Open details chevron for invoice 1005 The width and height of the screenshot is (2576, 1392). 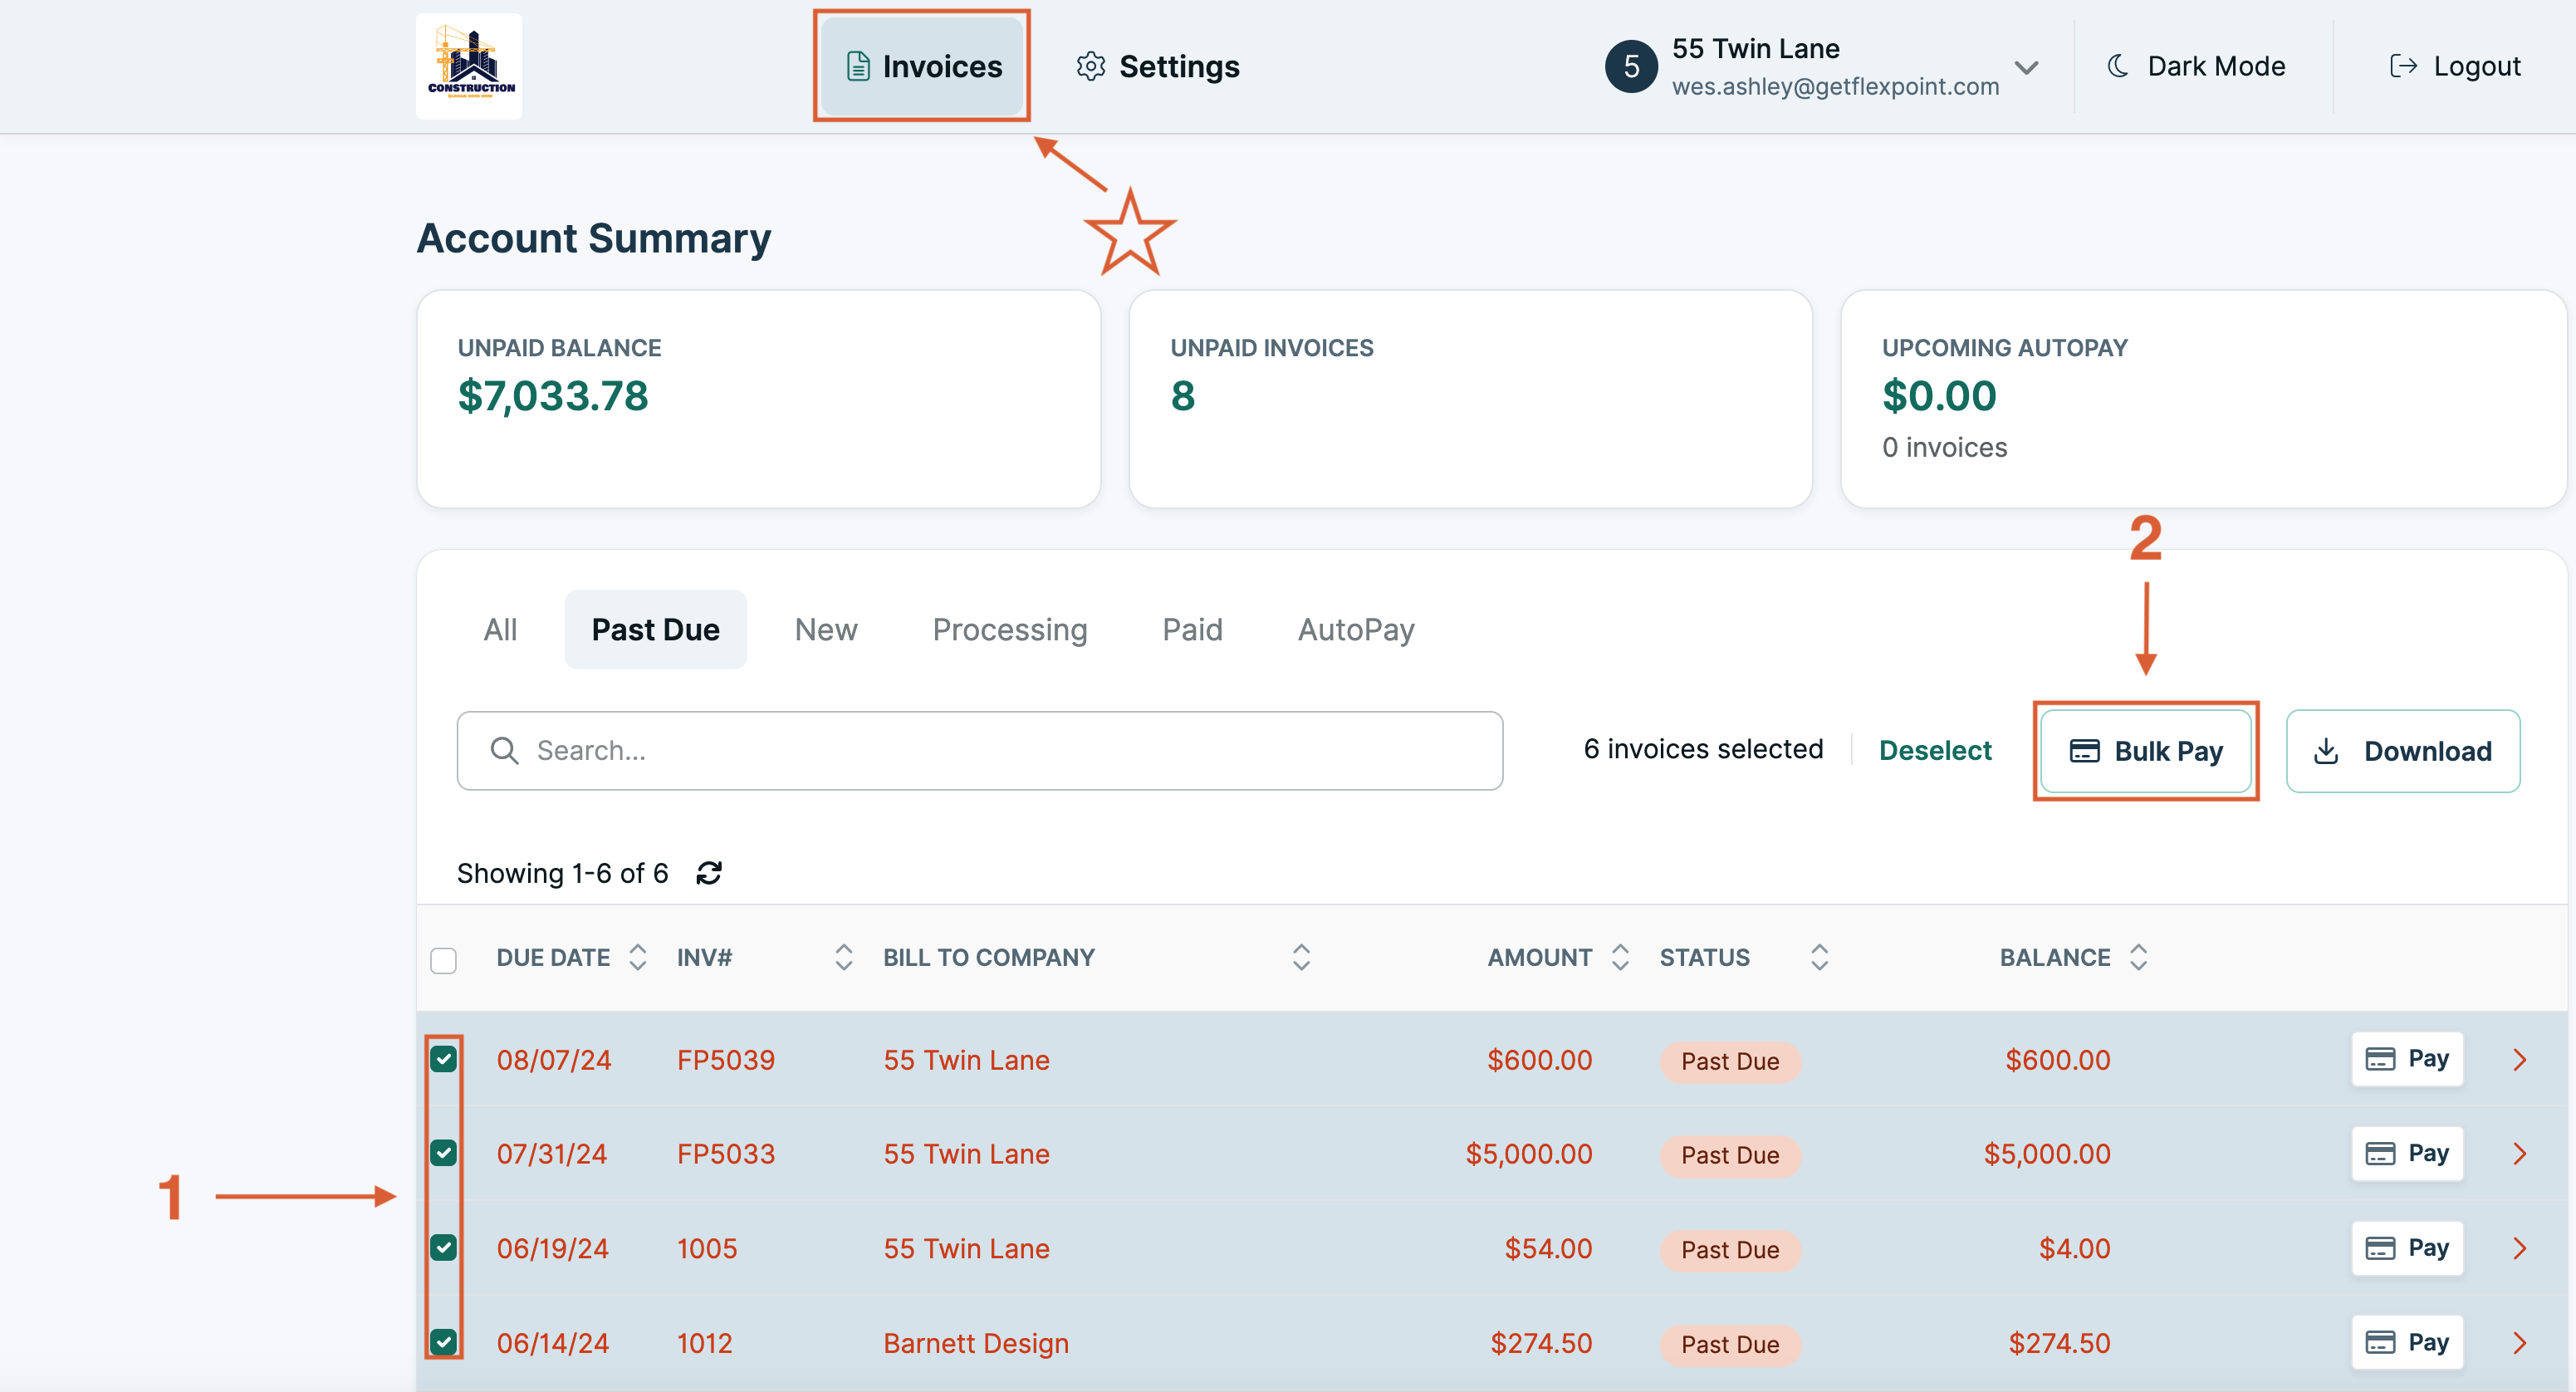click(2520, 1248)
